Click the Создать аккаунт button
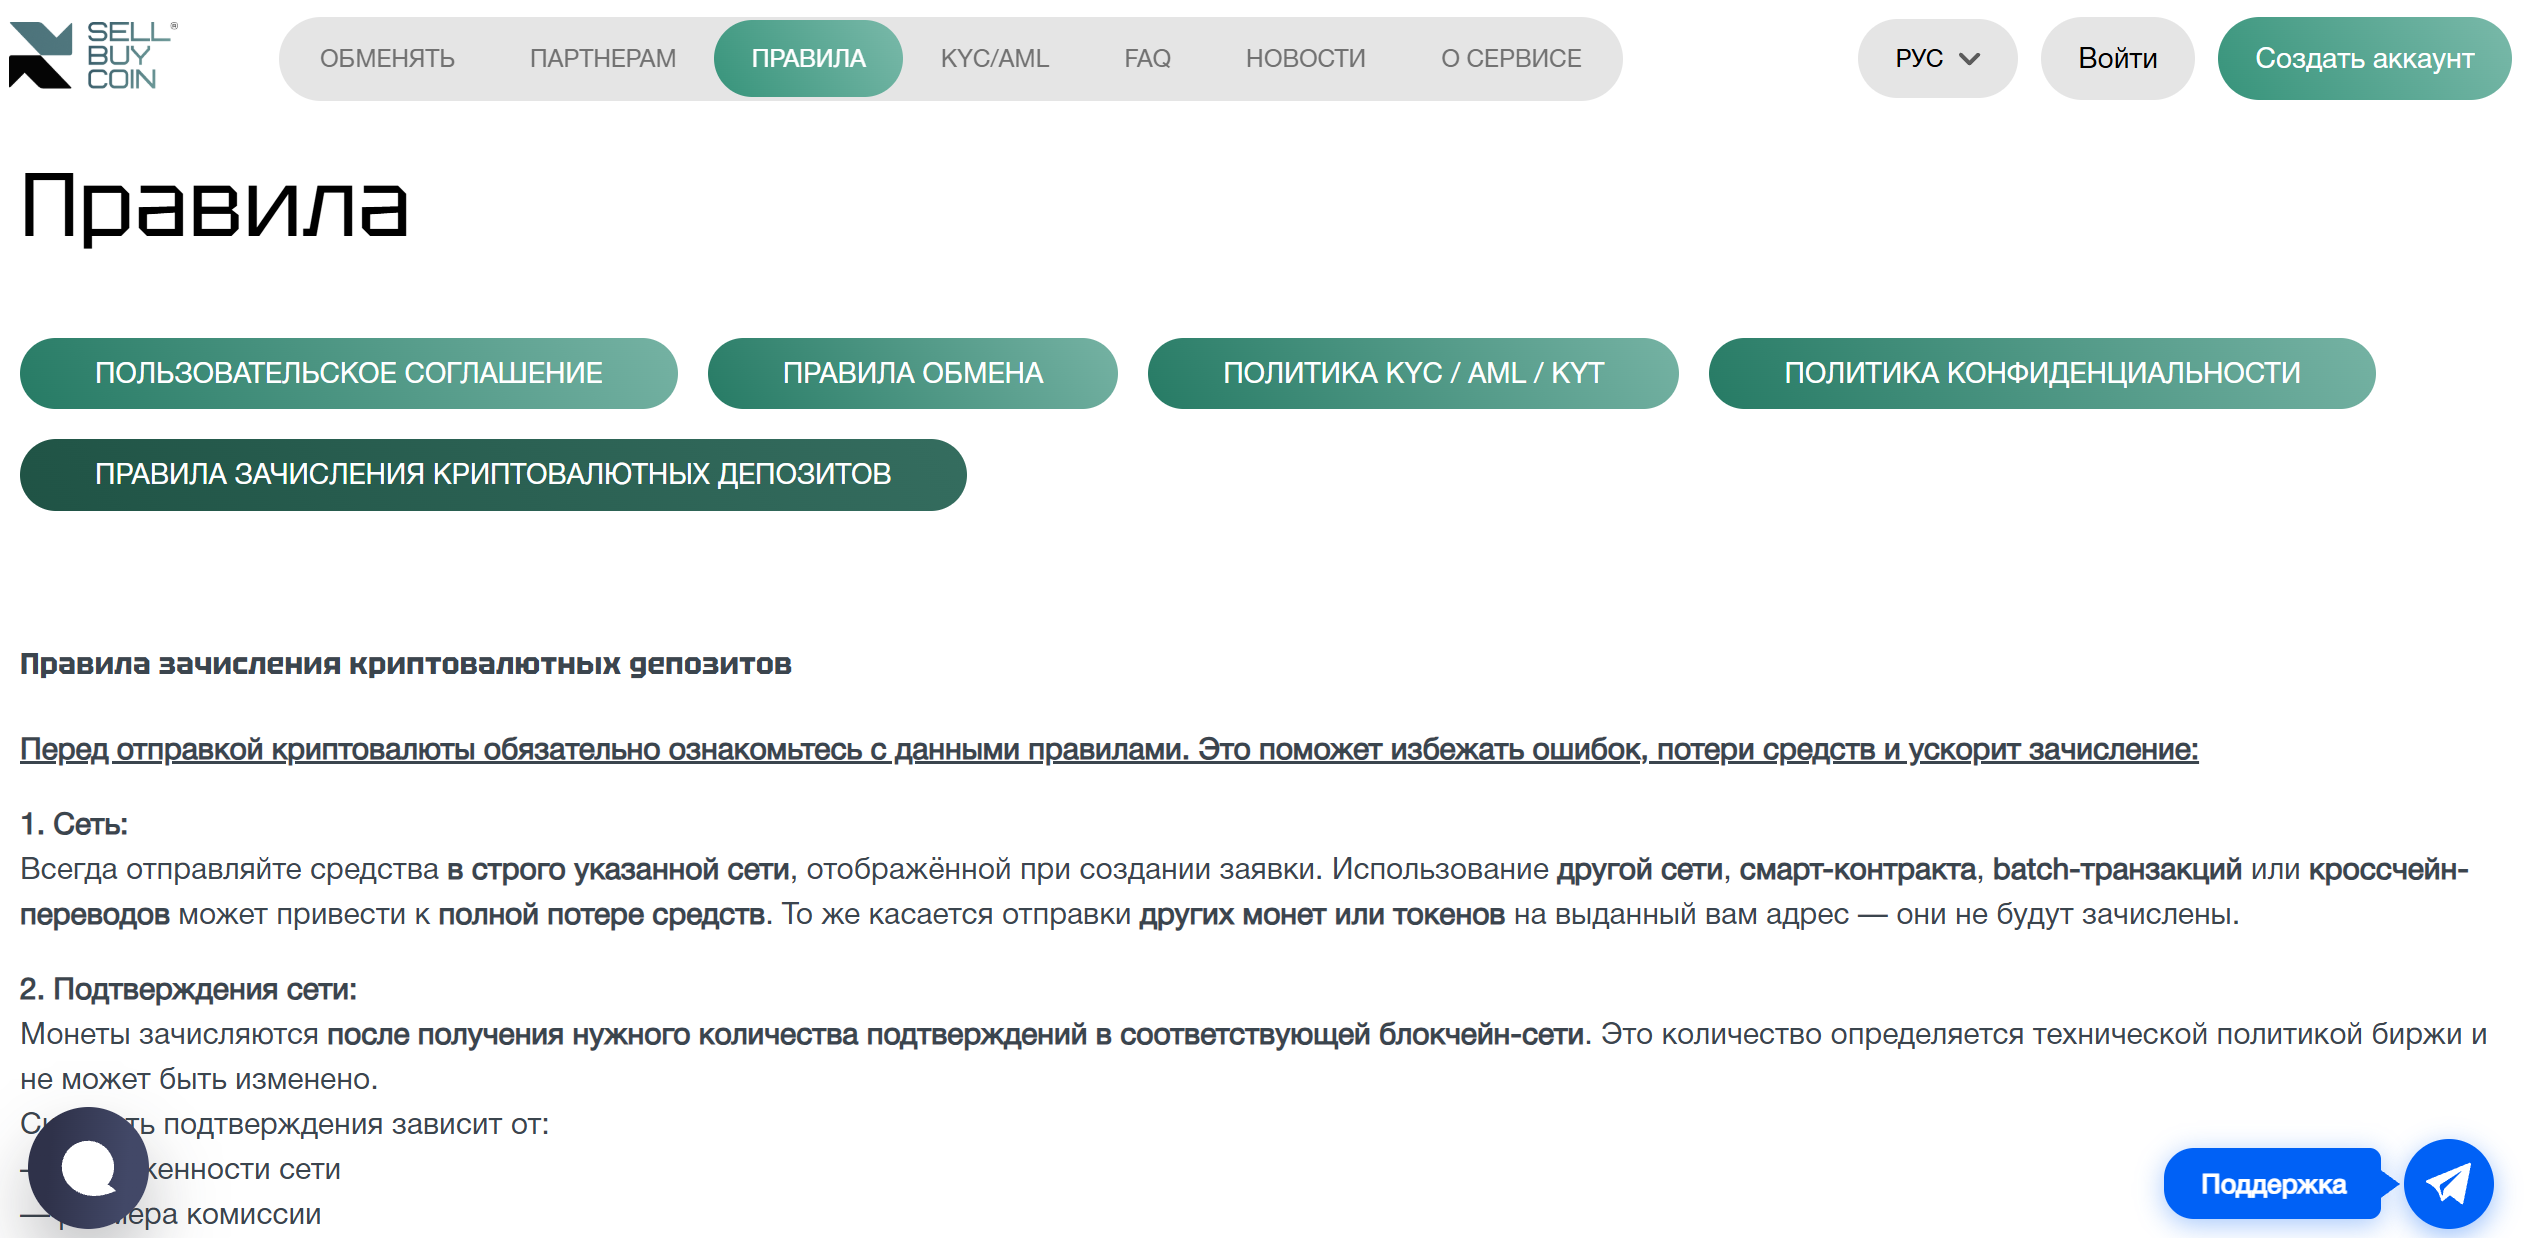Screen dimensions: 2531x1238 pyautogui.click(x=2364, y=58)
